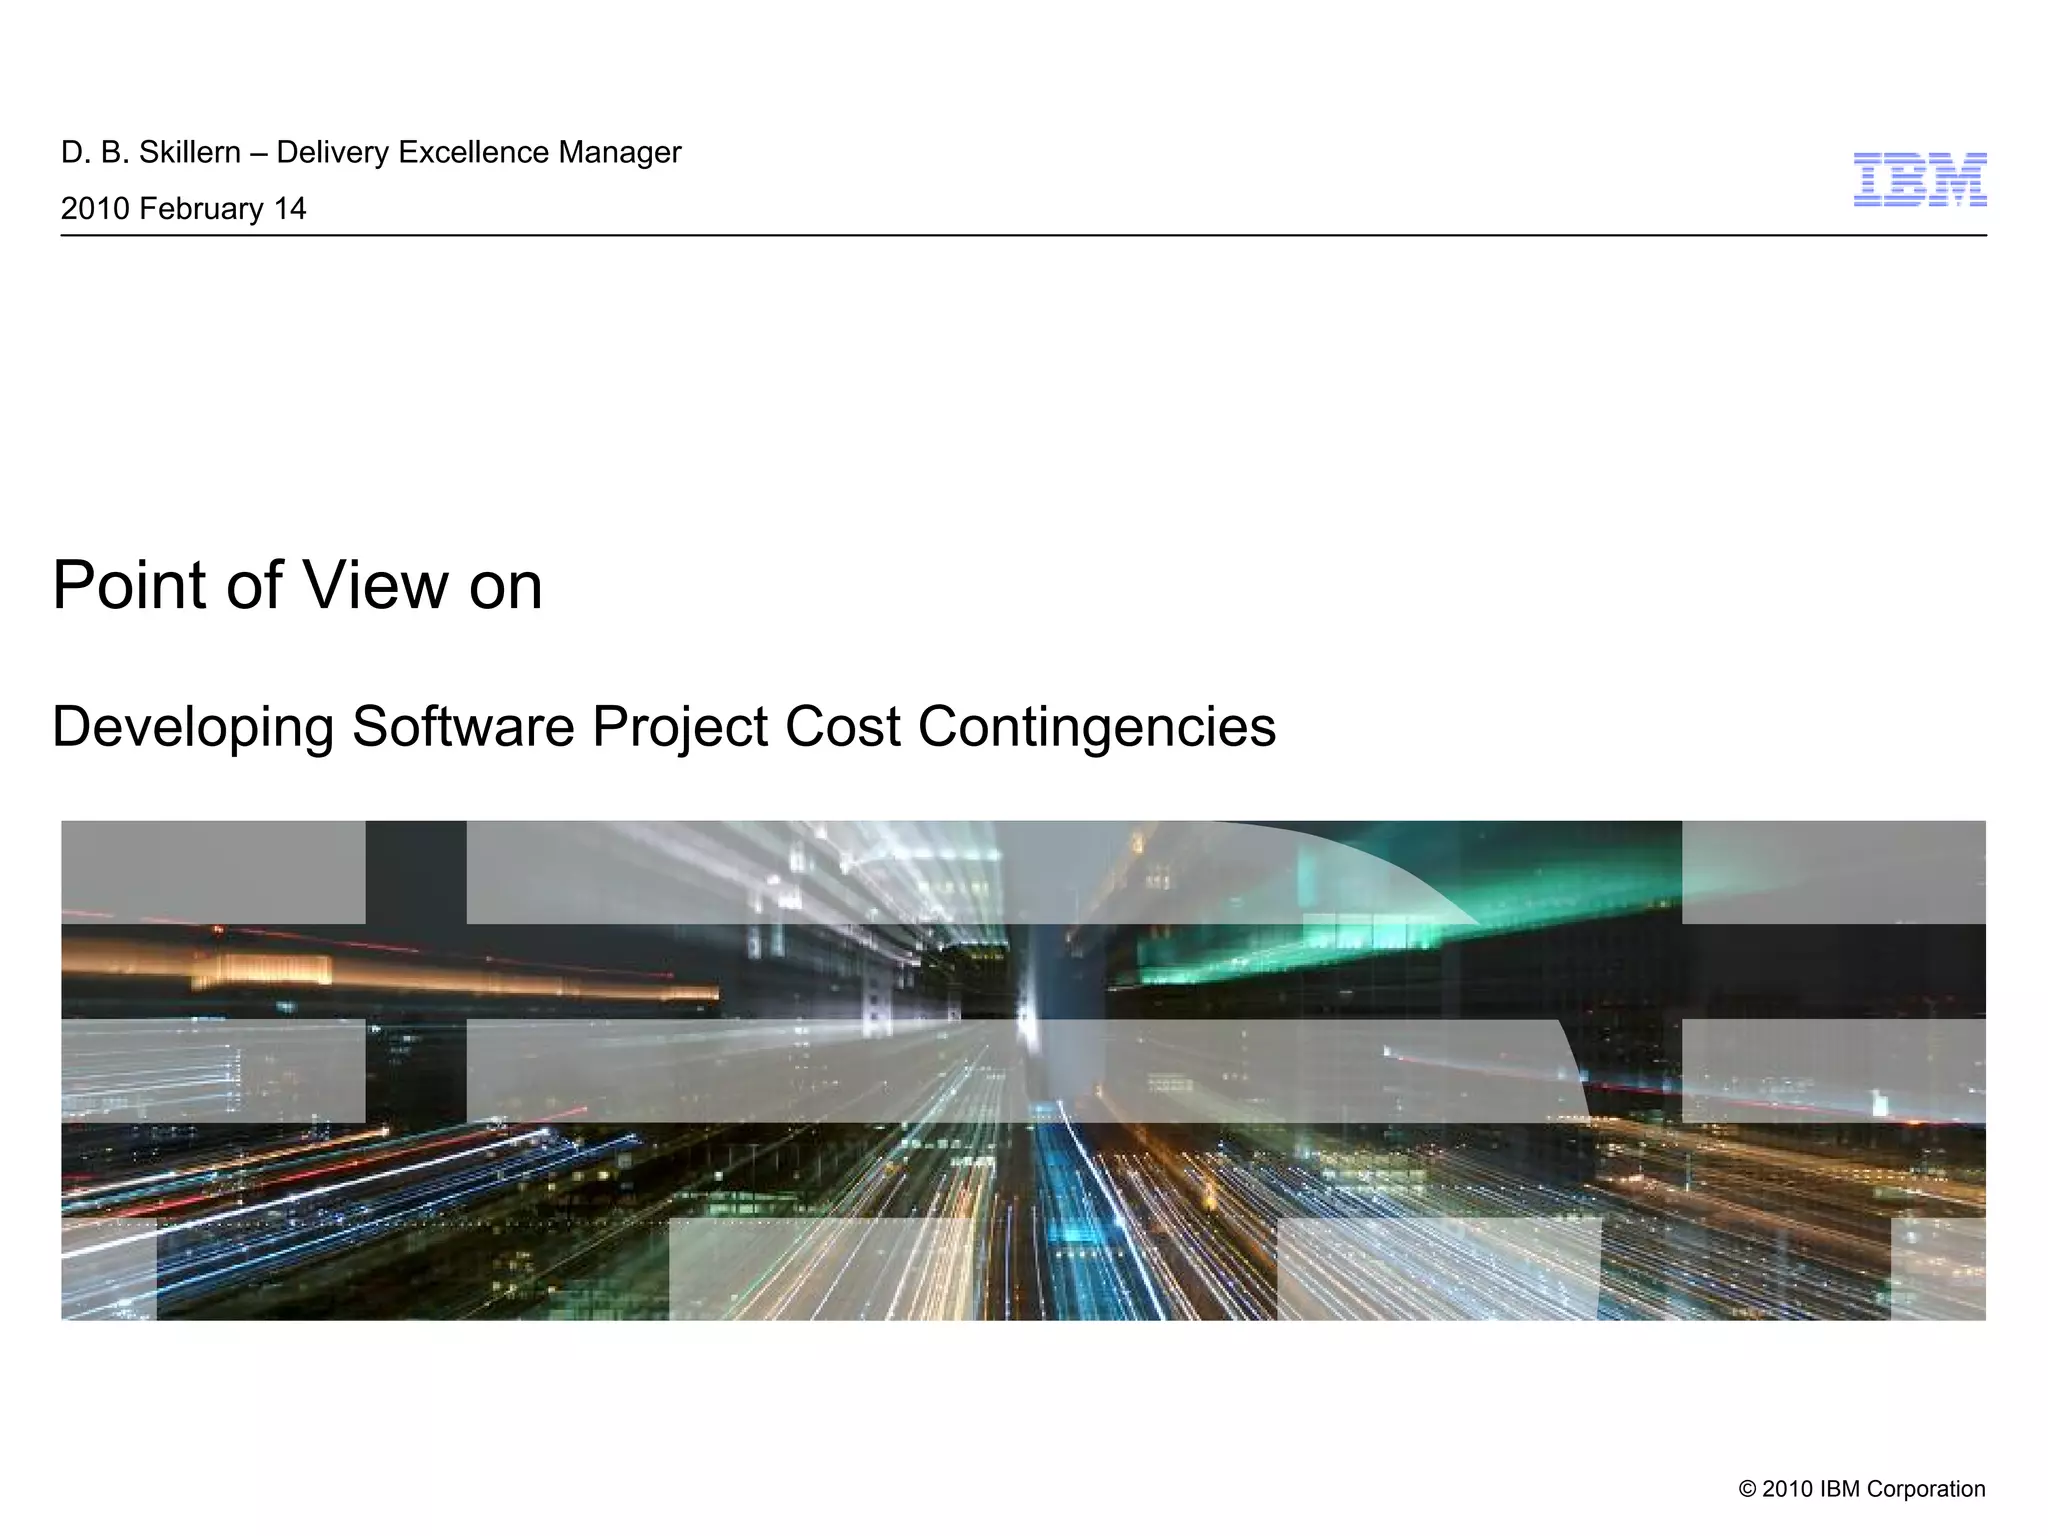Click the bottom-right pale block in the banner
The height and width of the screenshot is (1536, 2048).
coord(1937,1268)
